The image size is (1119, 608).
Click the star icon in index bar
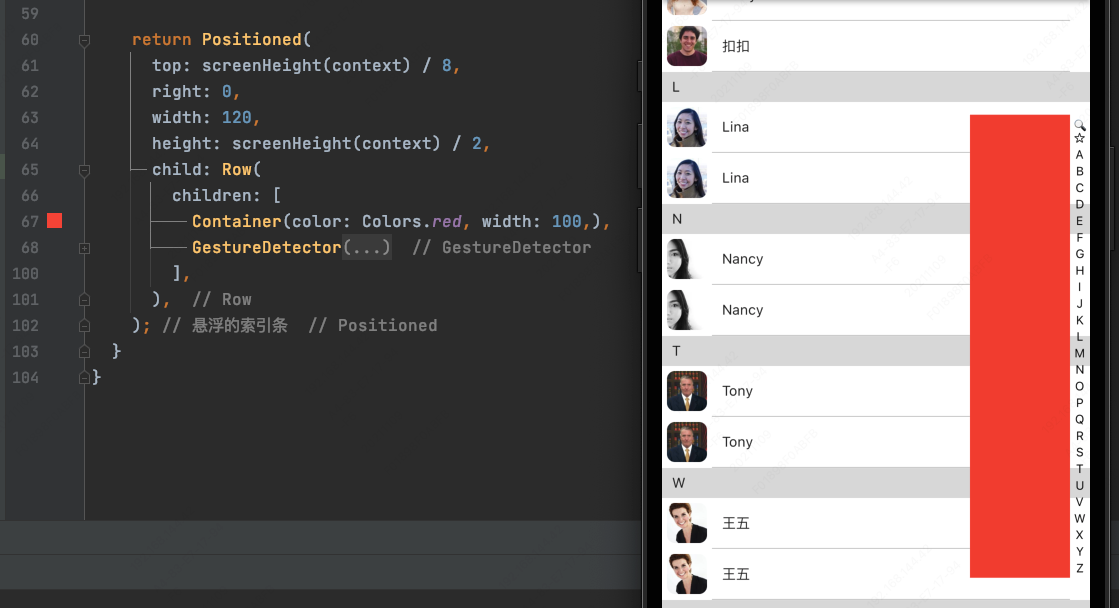[x=1080, y=139]
